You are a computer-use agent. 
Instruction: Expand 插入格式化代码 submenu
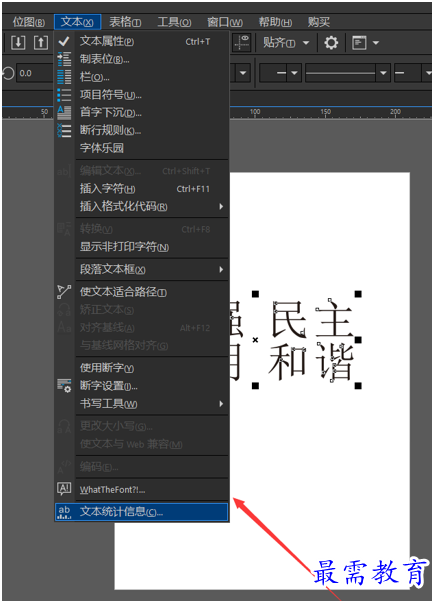click(x=142, y=206)
